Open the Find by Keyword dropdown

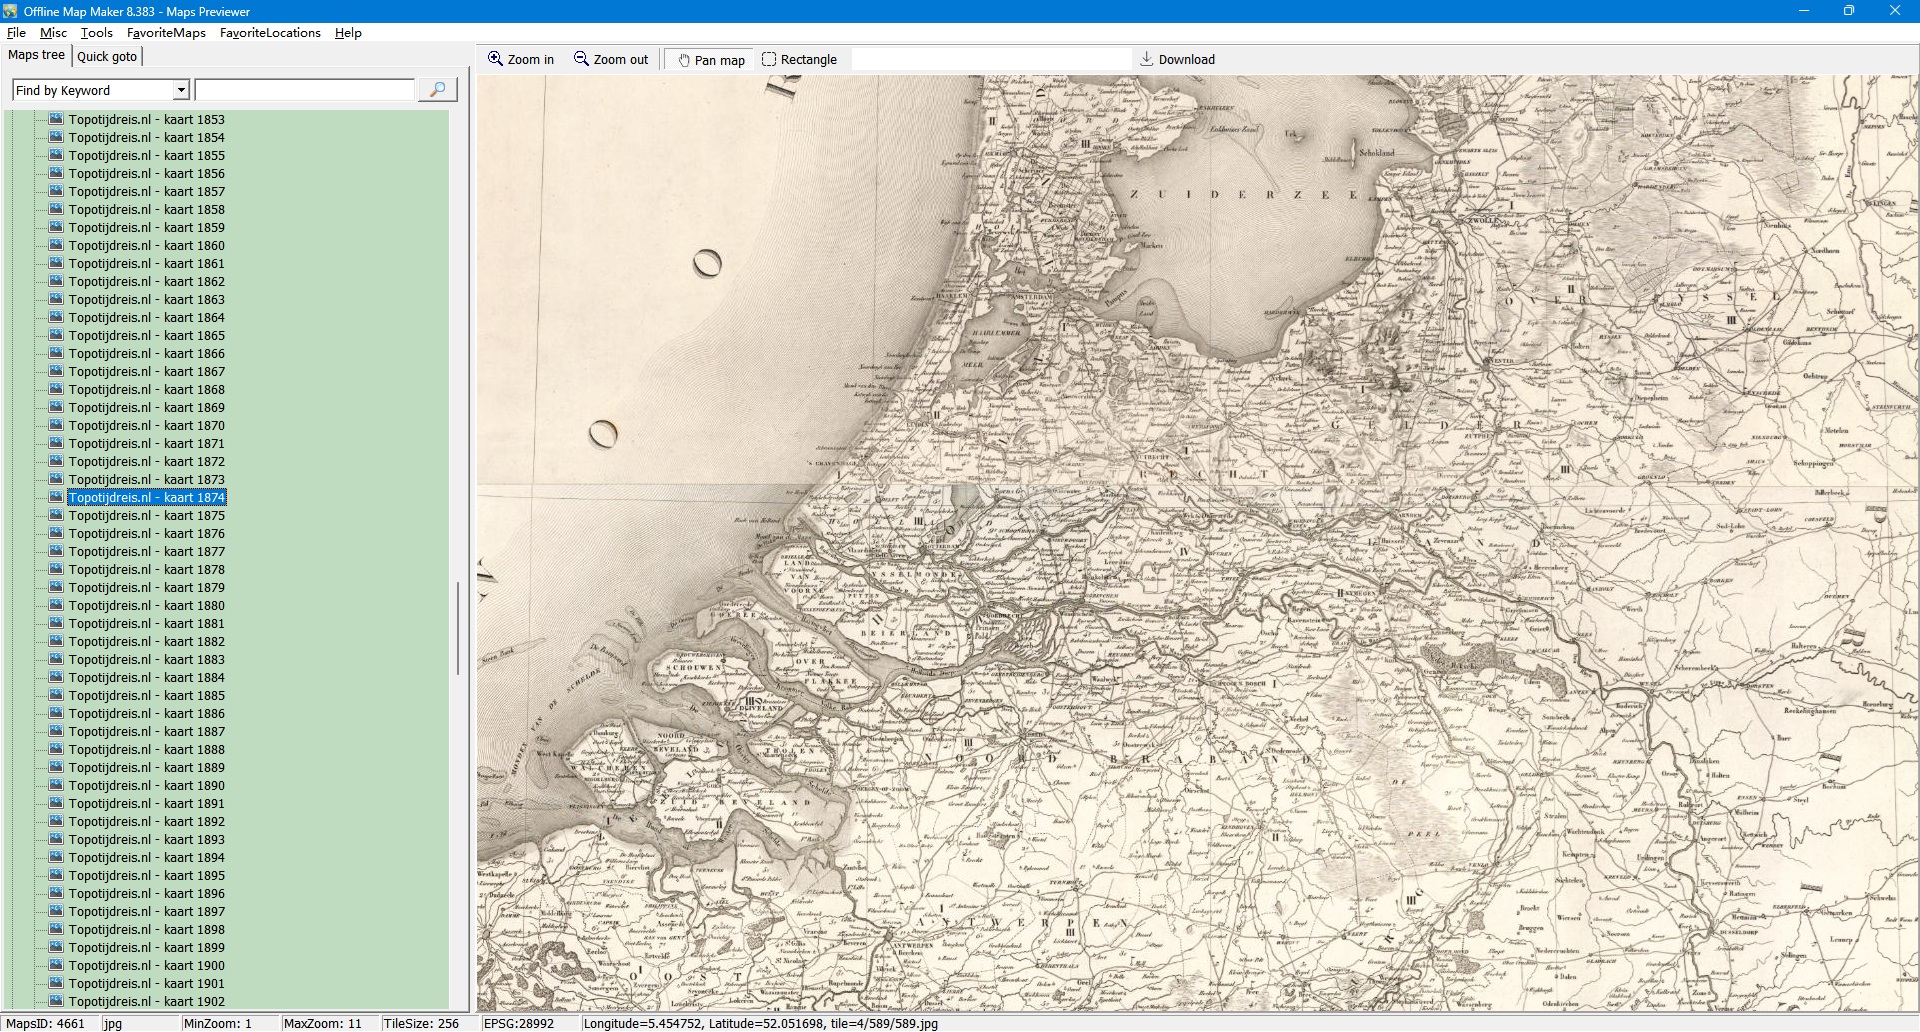coord(181,90)
